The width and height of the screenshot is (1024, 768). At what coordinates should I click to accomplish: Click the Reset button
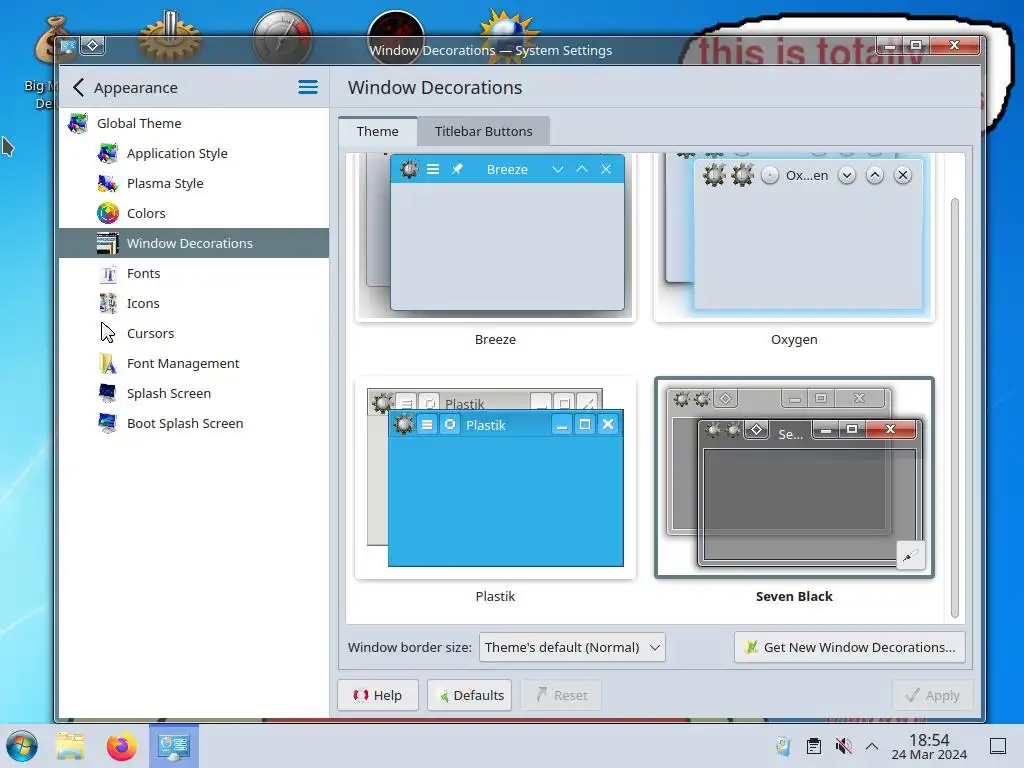[561, 696]
